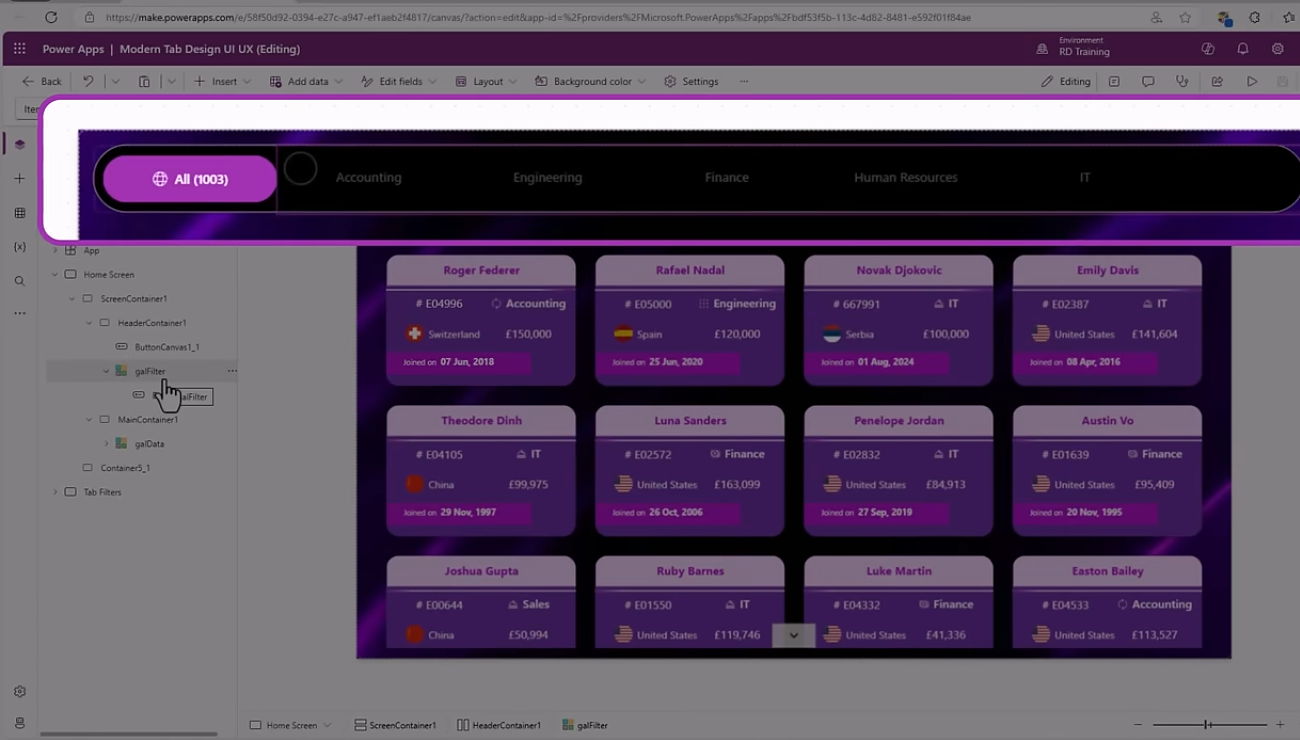Expand the galData gallery node

[106, 444]
